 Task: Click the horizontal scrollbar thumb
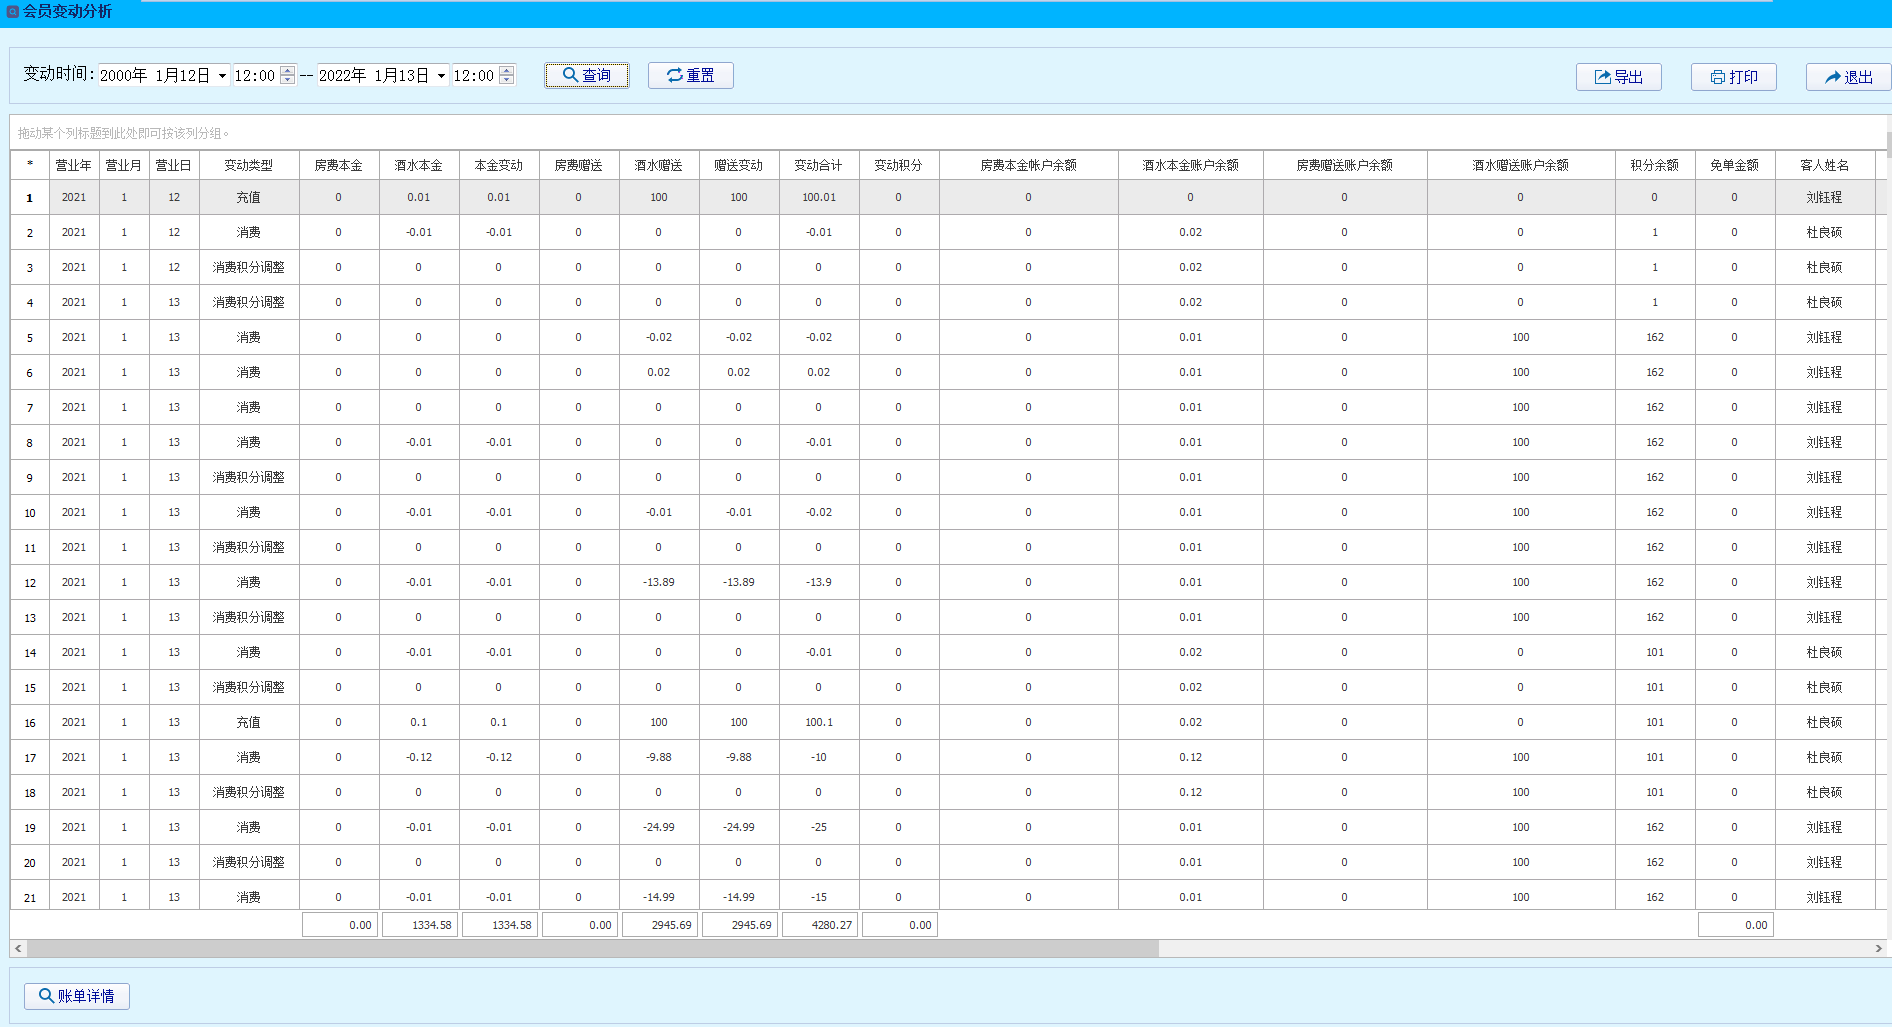point(592,948)
